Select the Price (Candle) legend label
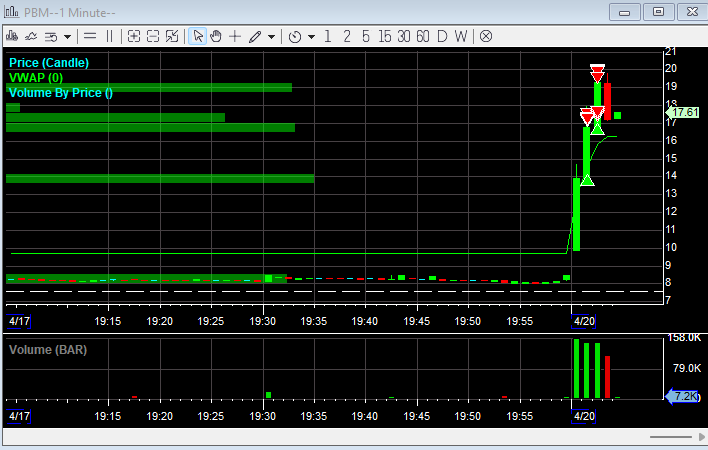This screenshot has height=450, width=708. 49,63
